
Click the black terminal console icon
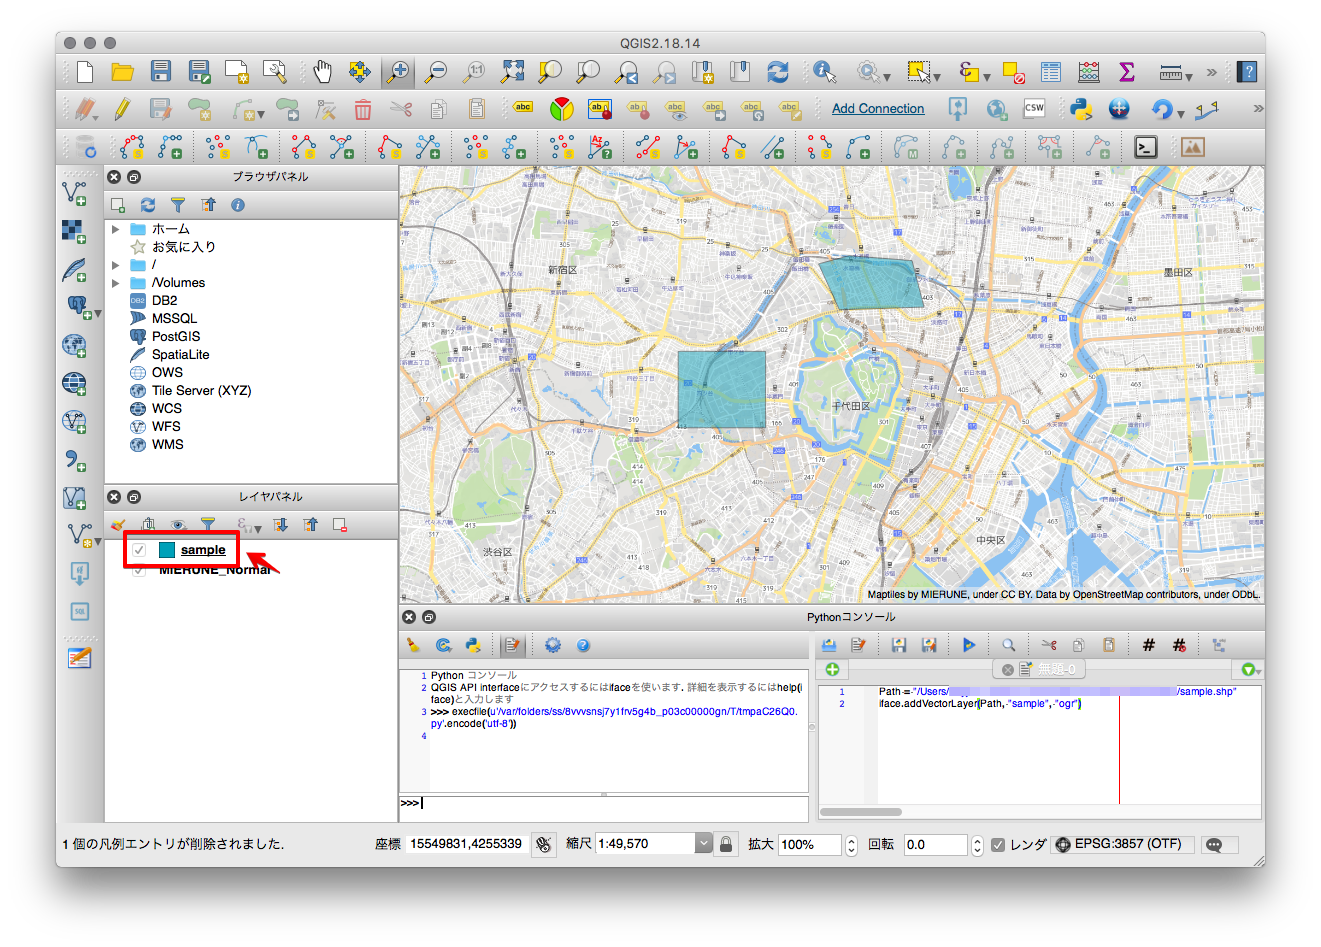click(x=1146, y=147)
